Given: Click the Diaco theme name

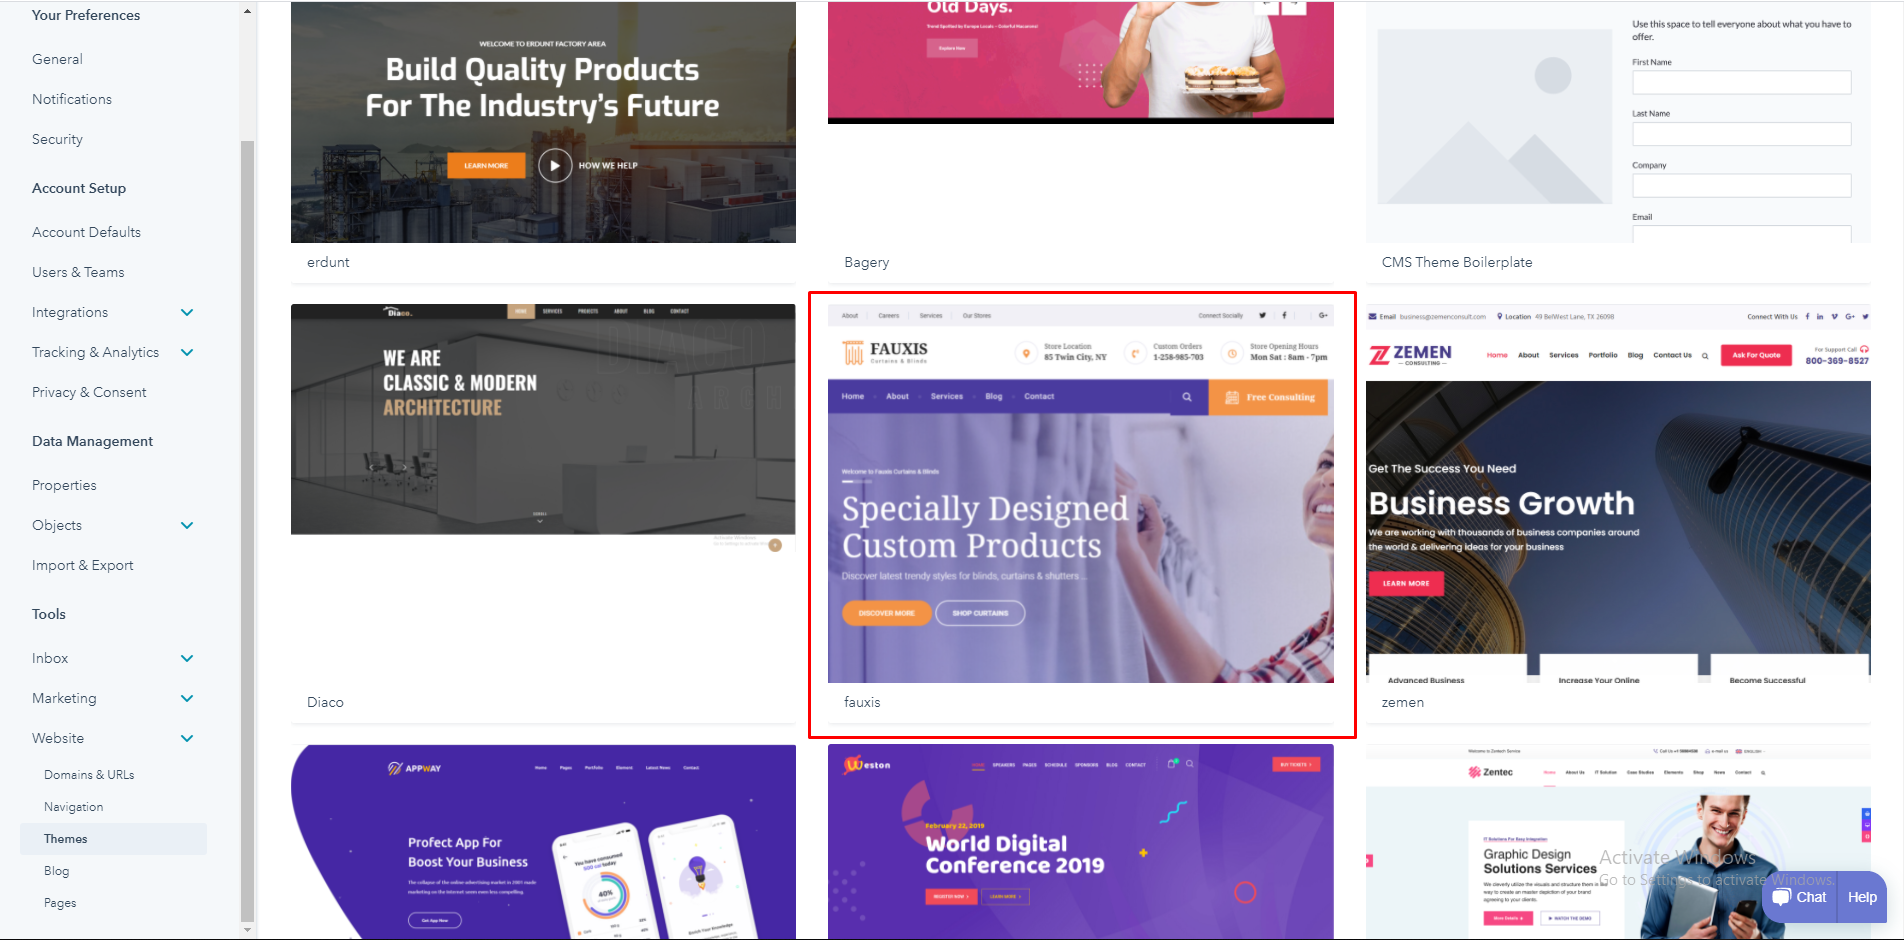Looking at the screenshot, I should pyautogui.click(x=325, y=702).
